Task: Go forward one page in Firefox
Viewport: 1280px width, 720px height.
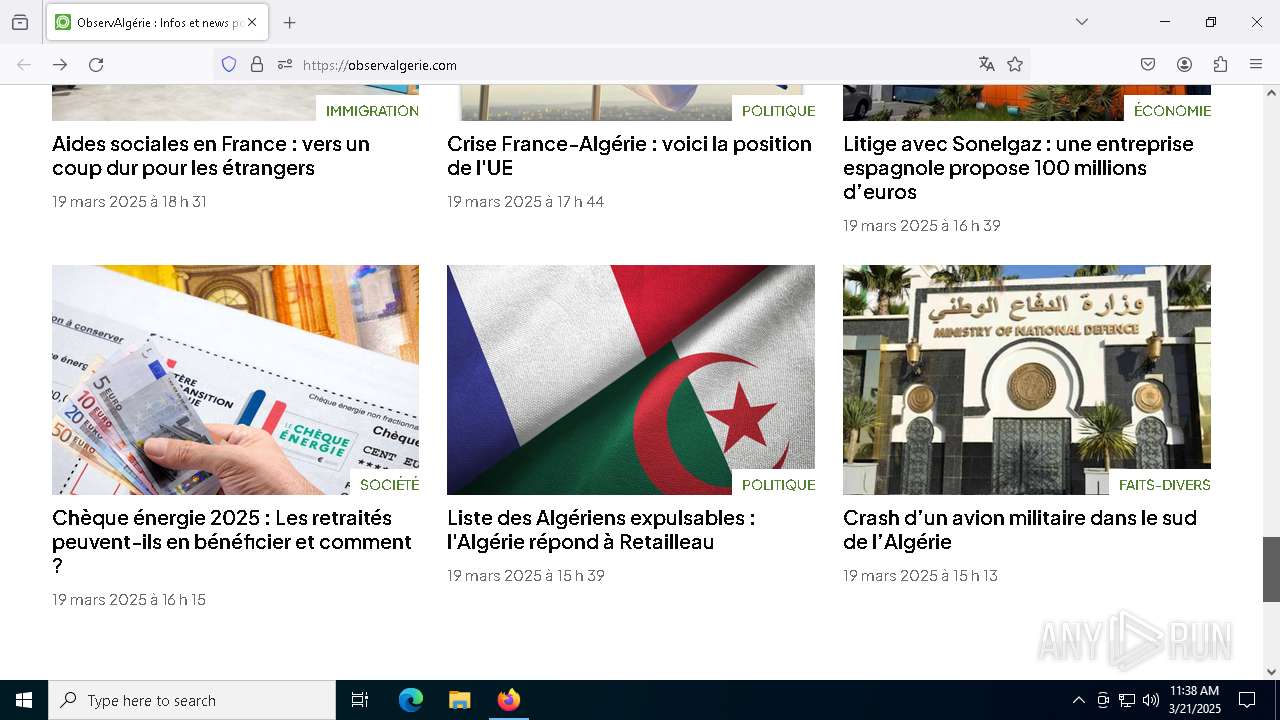Action: (x=60, y=64)
